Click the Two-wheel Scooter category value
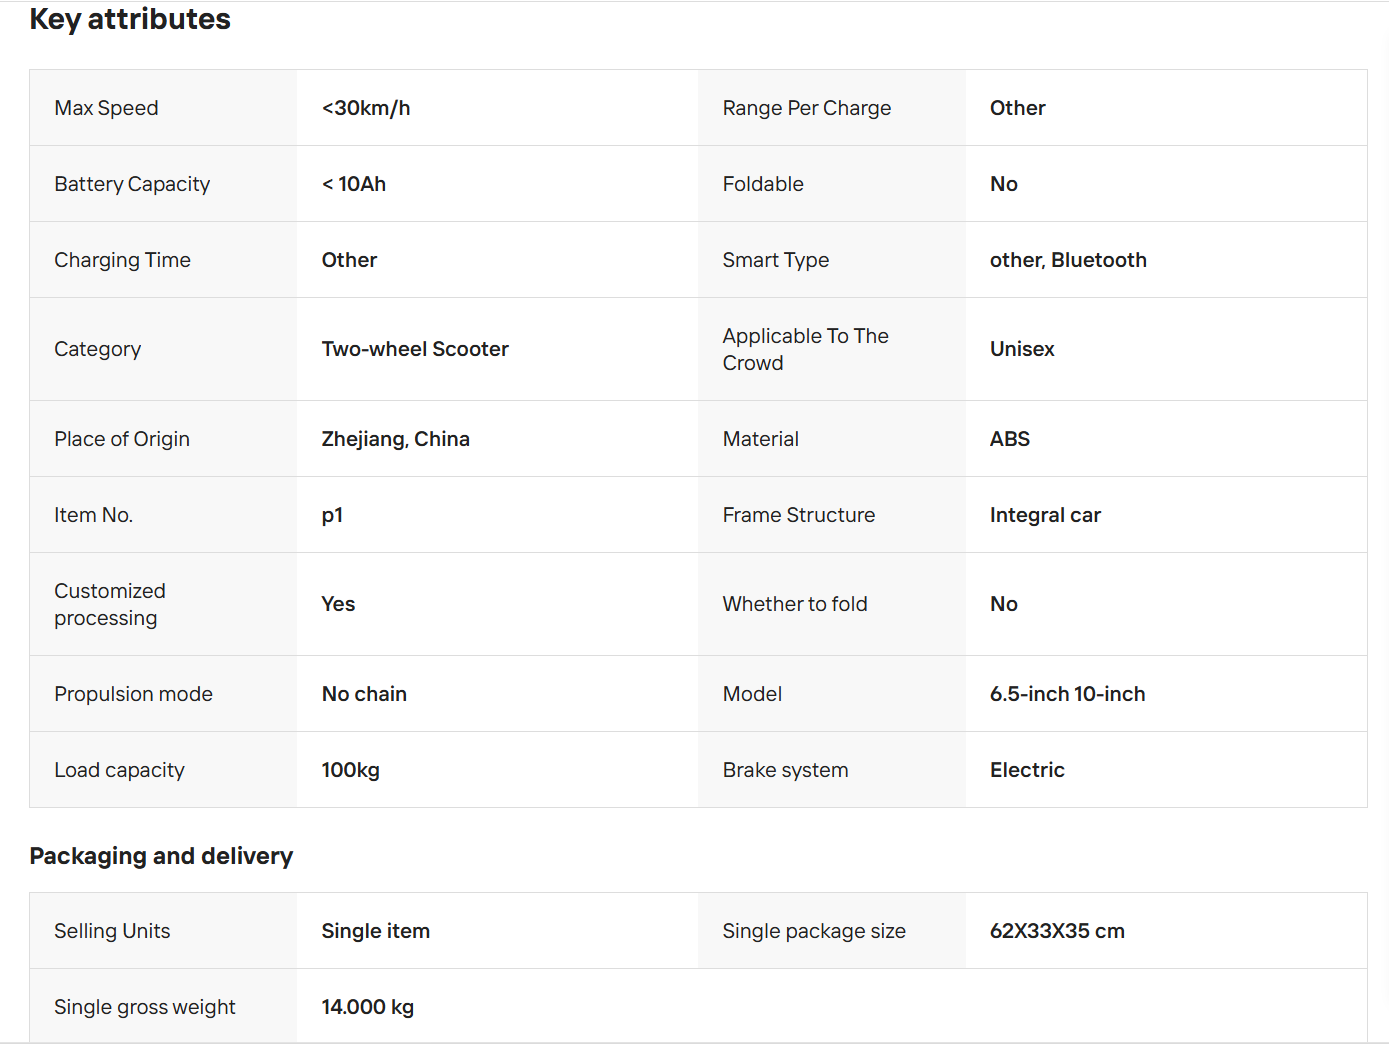The height and width of the screenshot is (1044, 1389). [415, 349]
